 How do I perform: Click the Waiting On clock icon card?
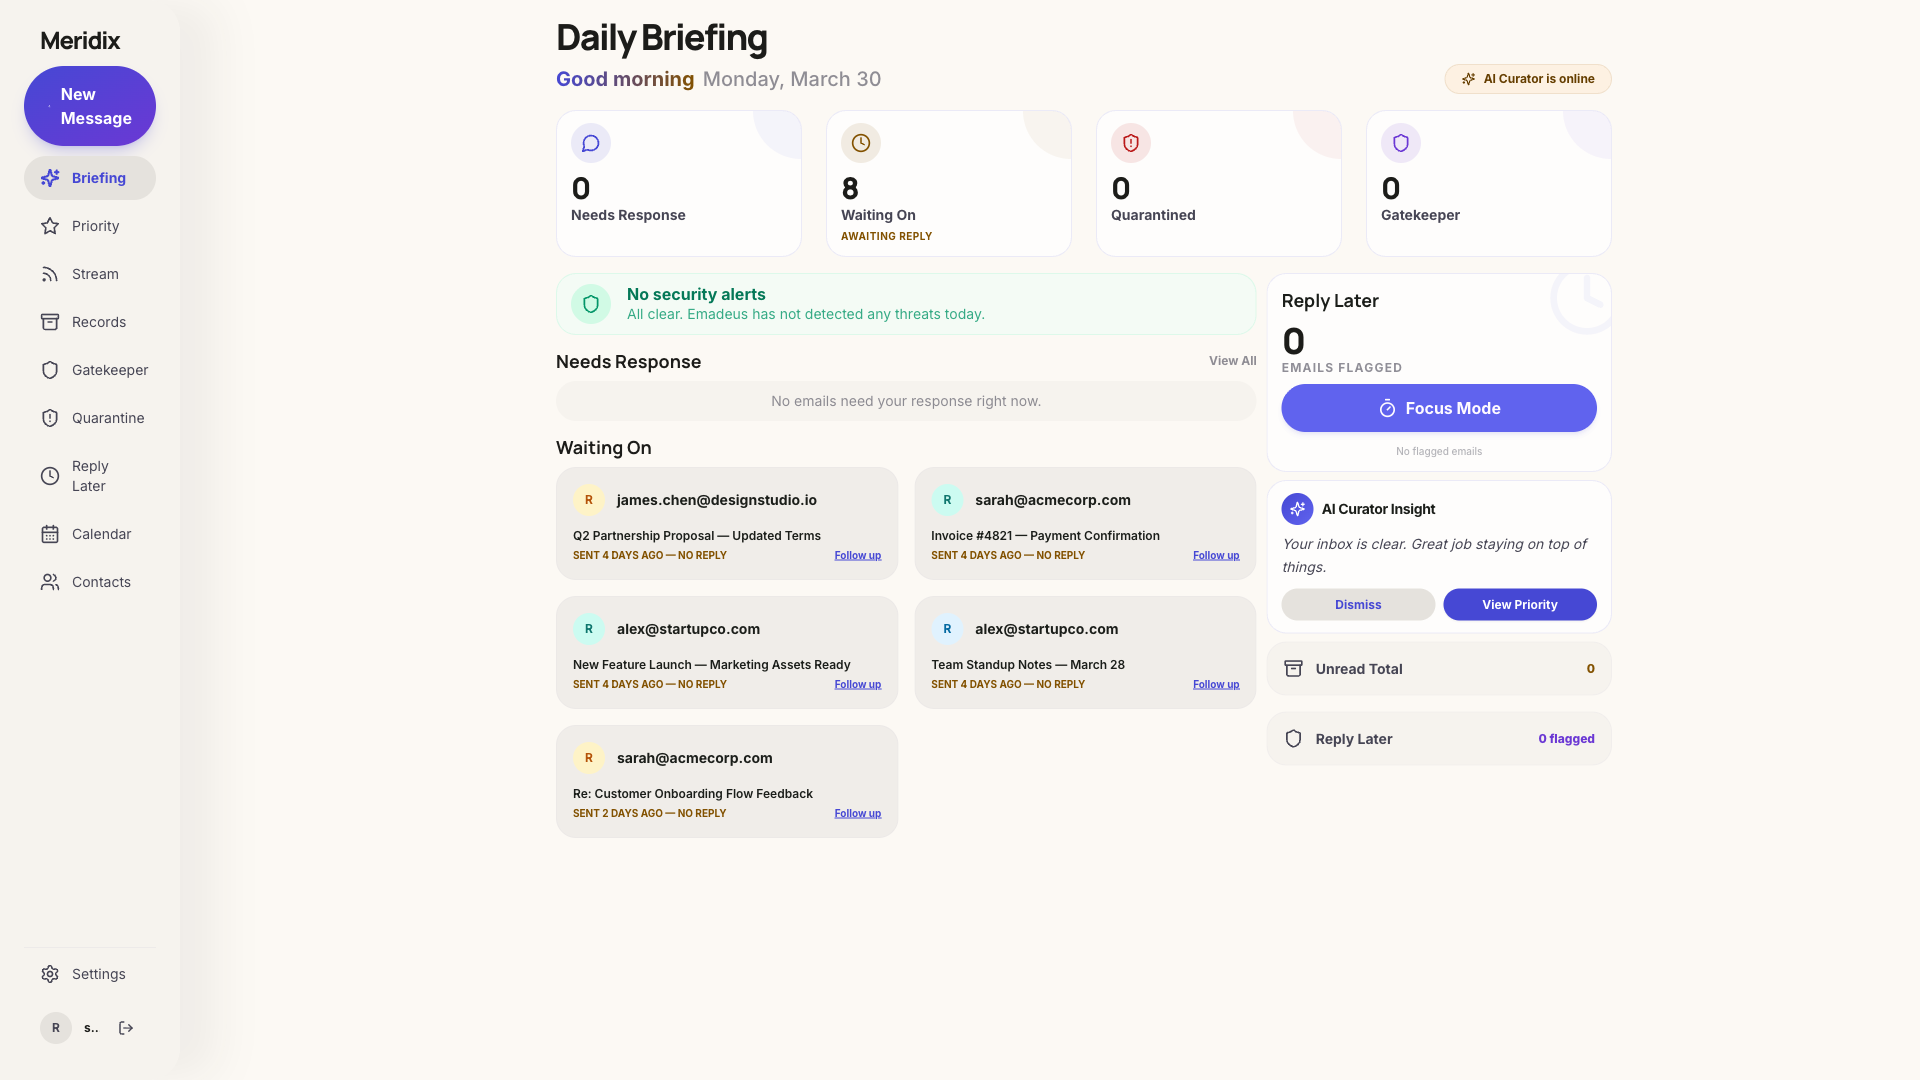[x=861, y=143]
